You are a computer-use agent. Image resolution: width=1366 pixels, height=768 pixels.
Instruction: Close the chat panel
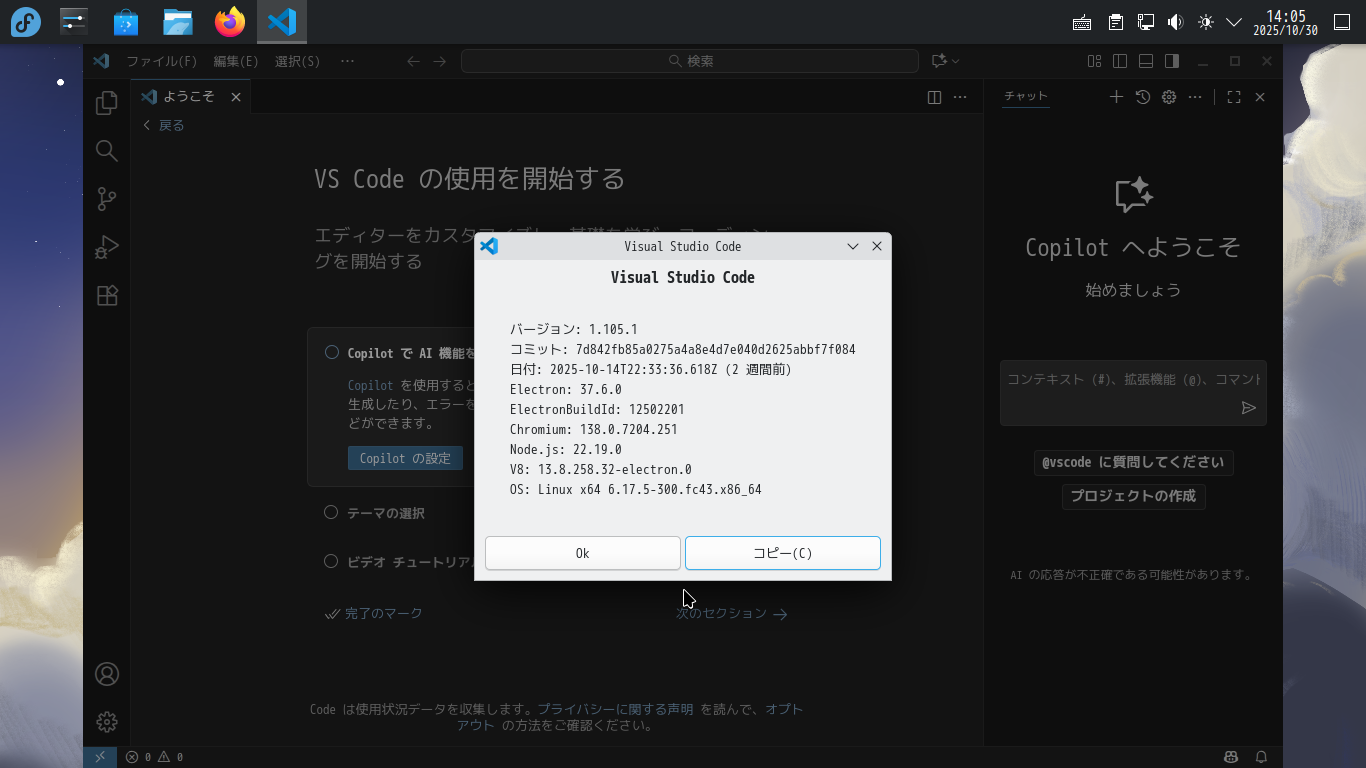click(1260, 97)
